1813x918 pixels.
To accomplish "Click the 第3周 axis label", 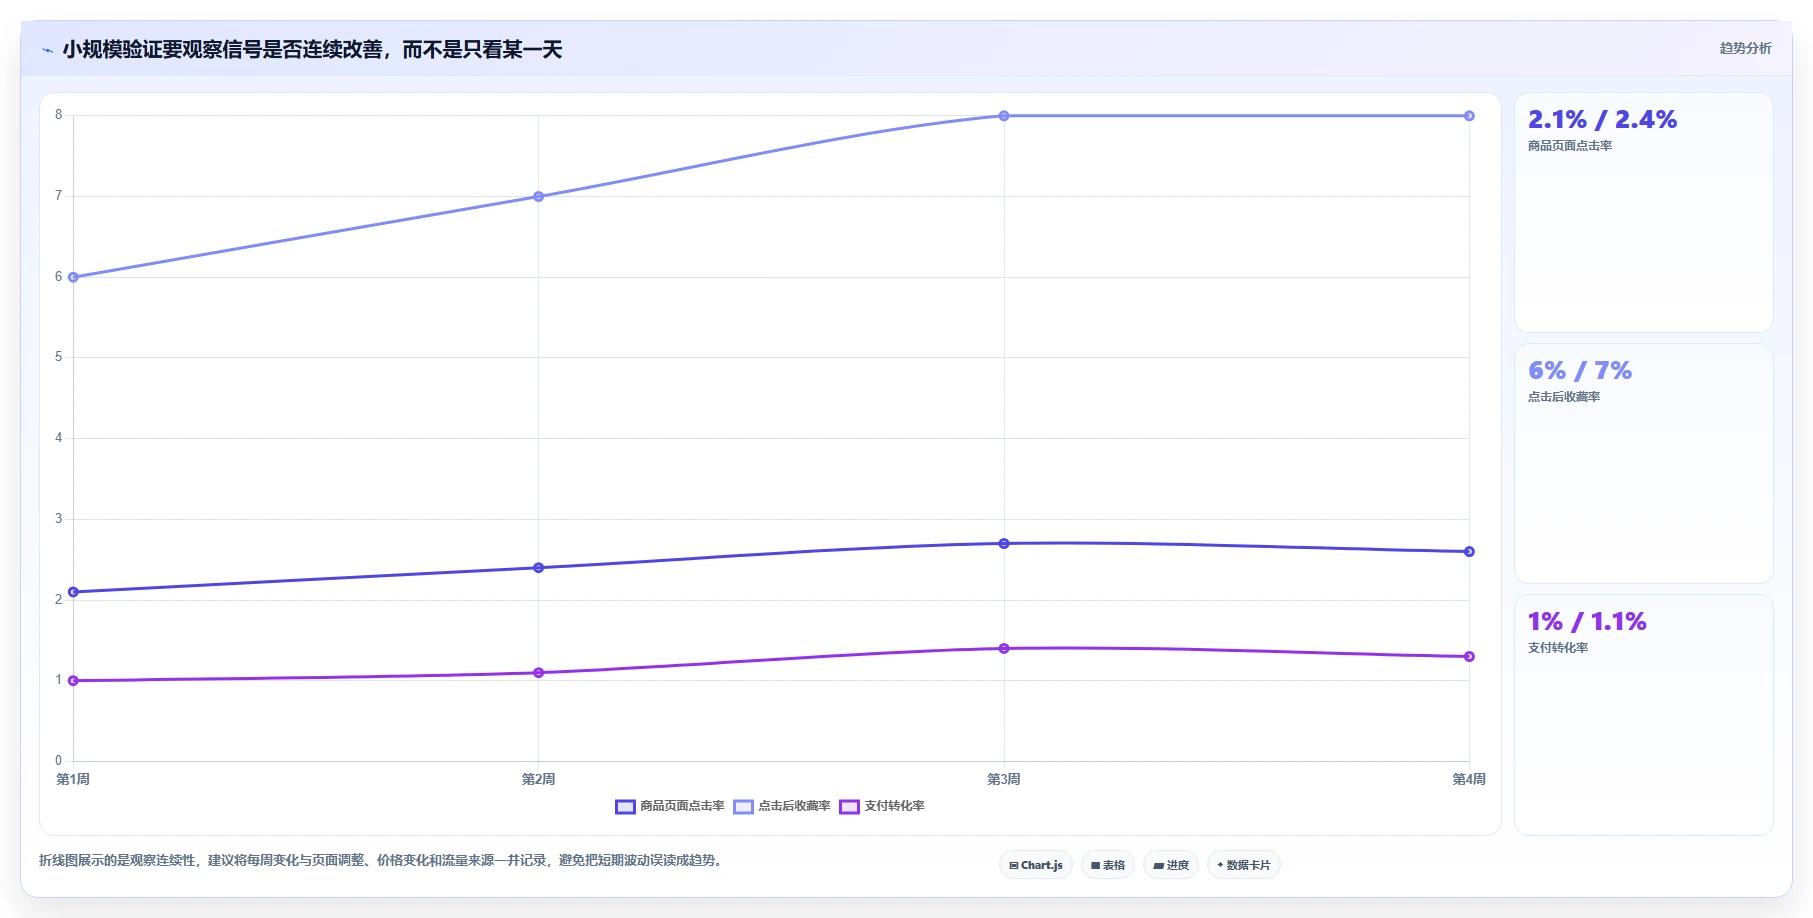I will [1004, 779].
